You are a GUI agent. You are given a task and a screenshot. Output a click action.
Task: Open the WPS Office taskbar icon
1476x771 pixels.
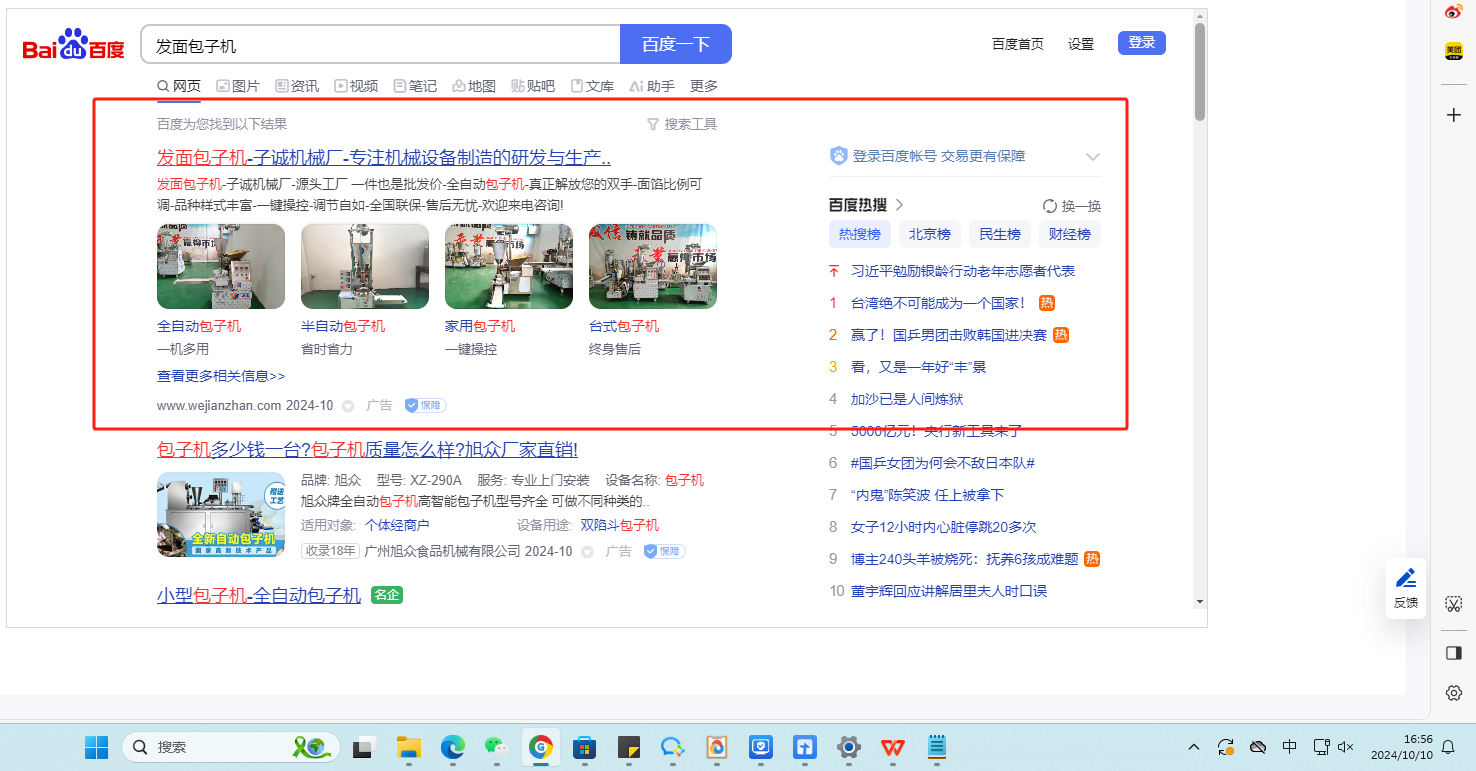click(893, 747)
